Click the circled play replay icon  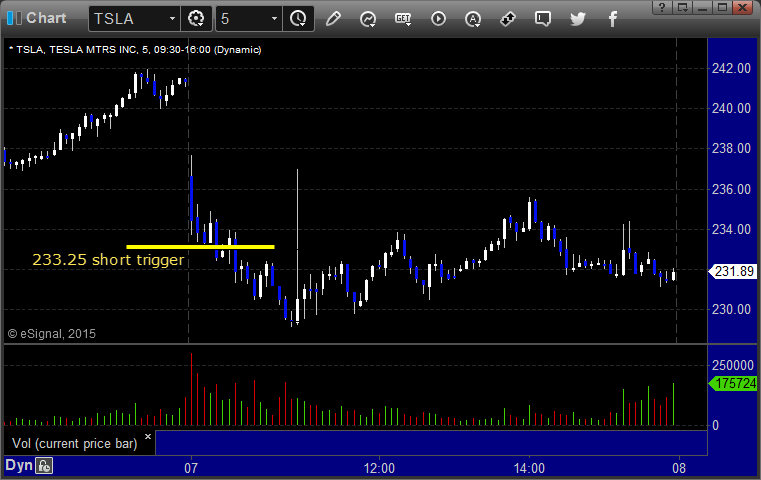tap(438, 19)
